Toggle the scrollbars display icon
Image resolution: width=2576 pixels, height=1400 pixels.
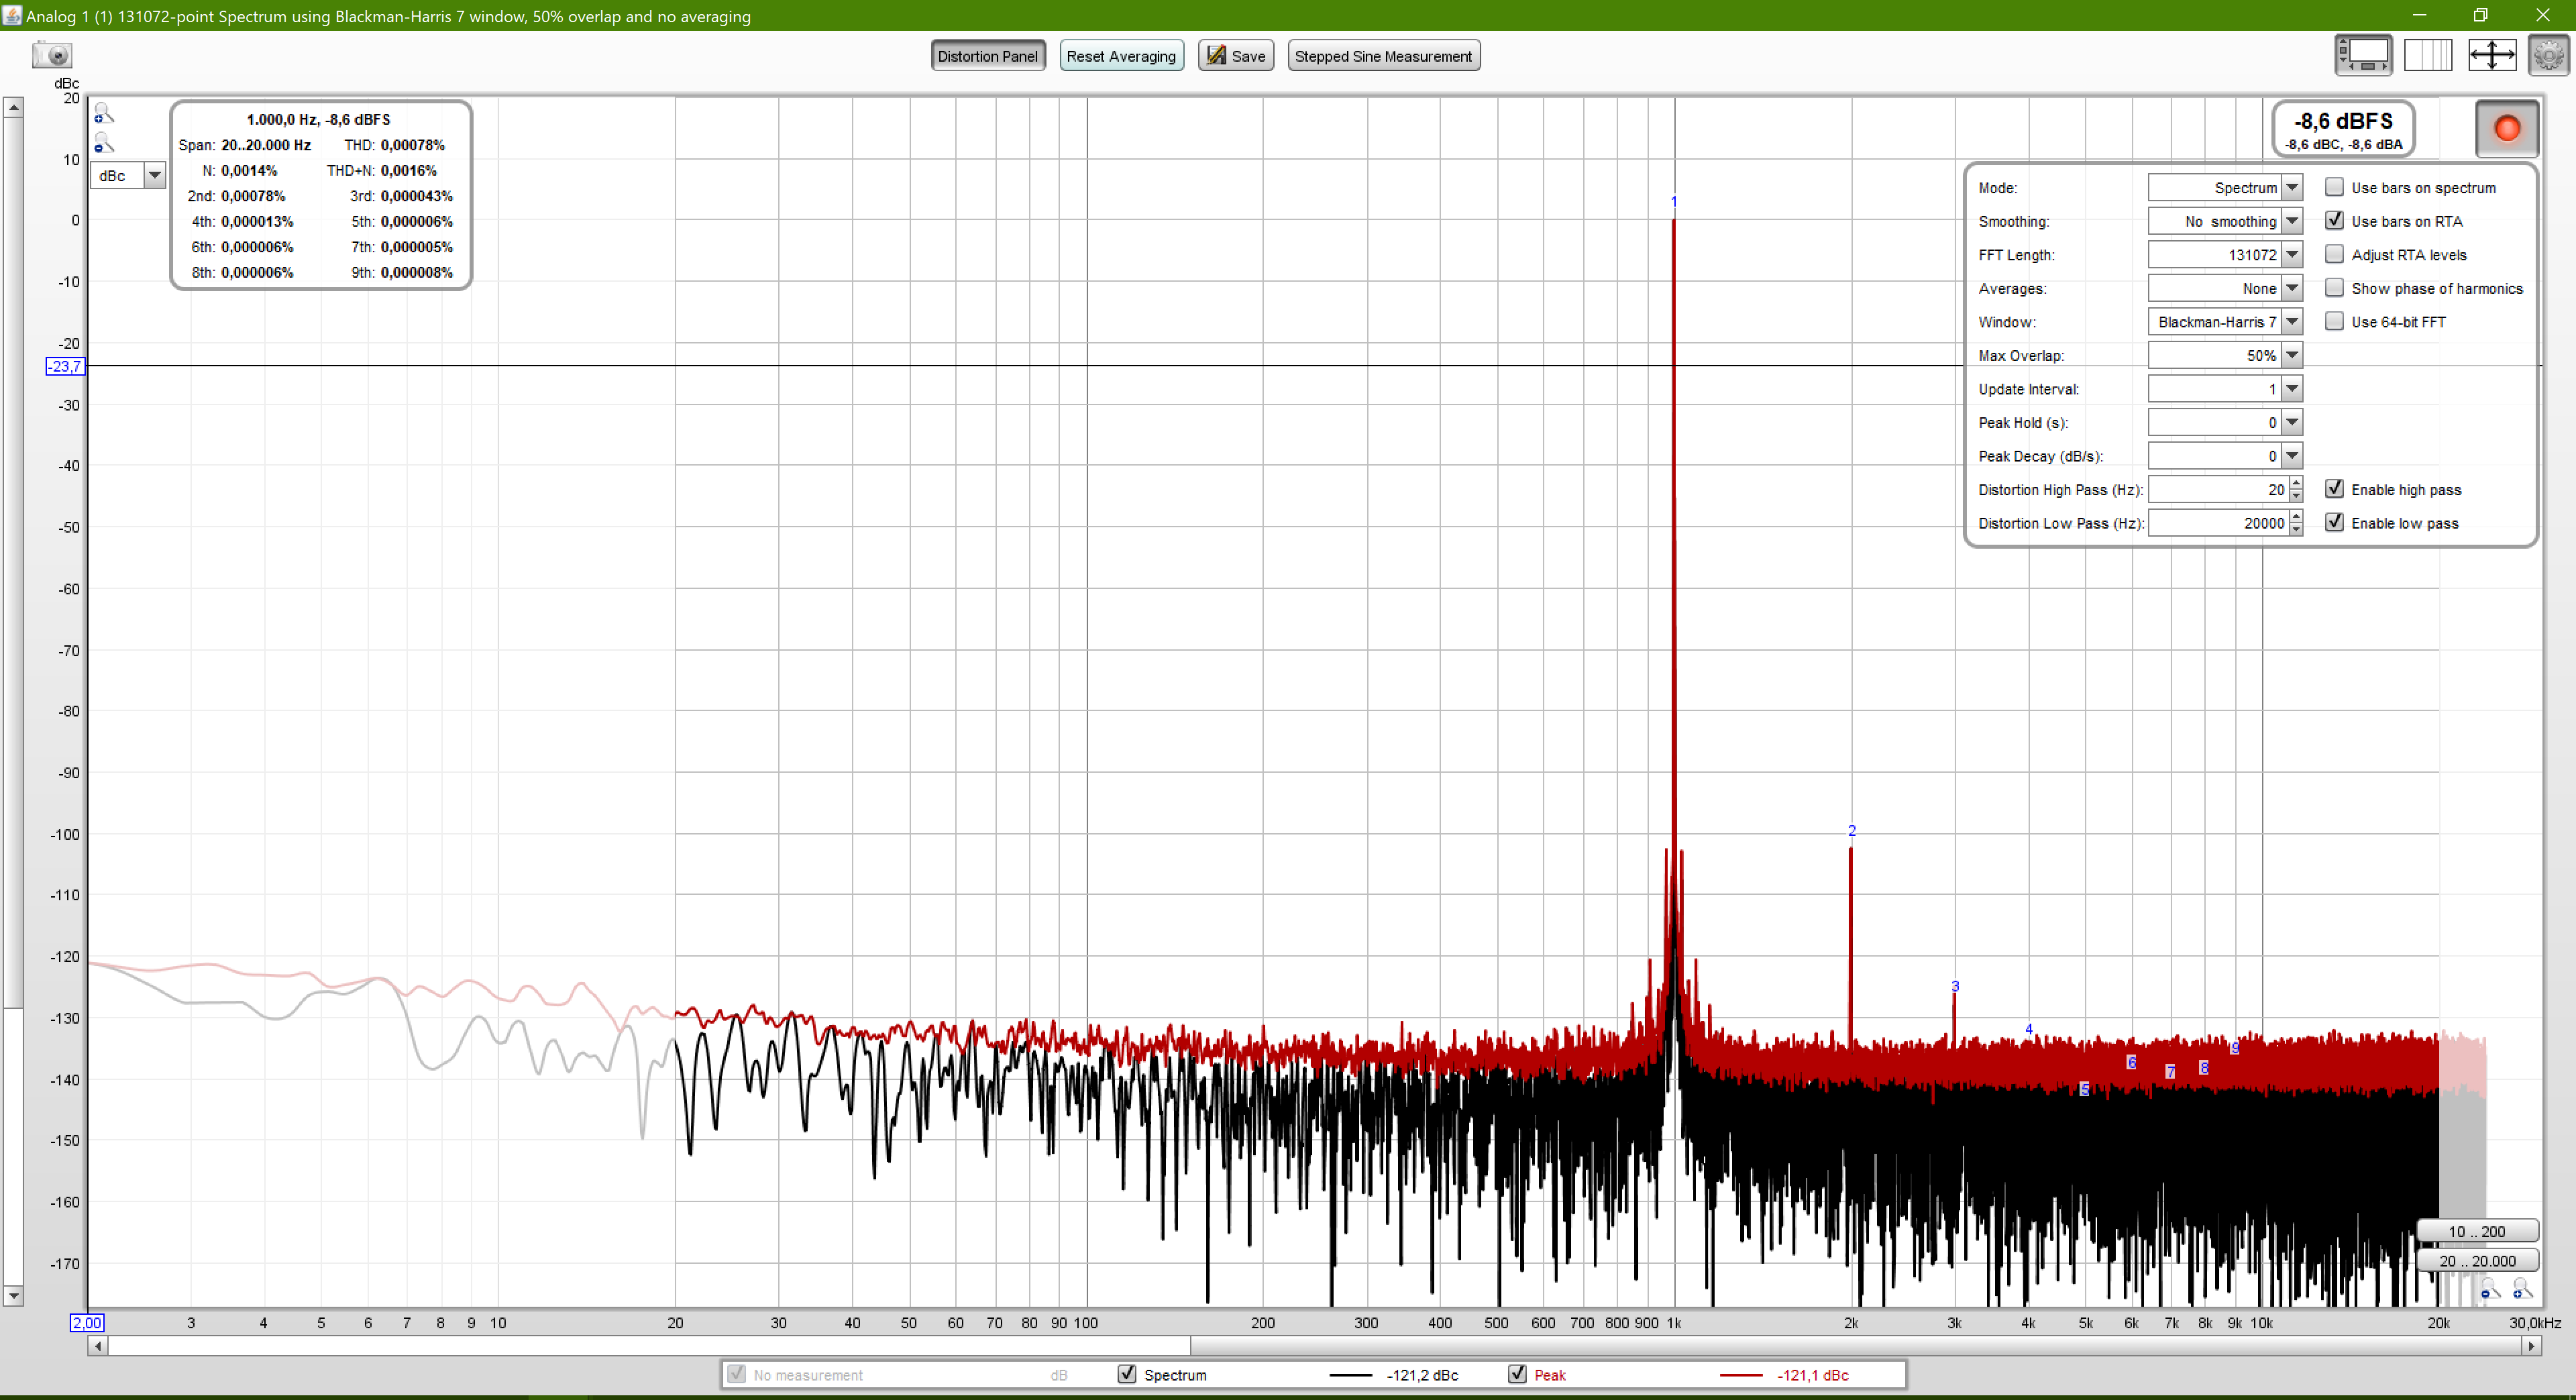pyautogui.click(x=2363, y=55)
